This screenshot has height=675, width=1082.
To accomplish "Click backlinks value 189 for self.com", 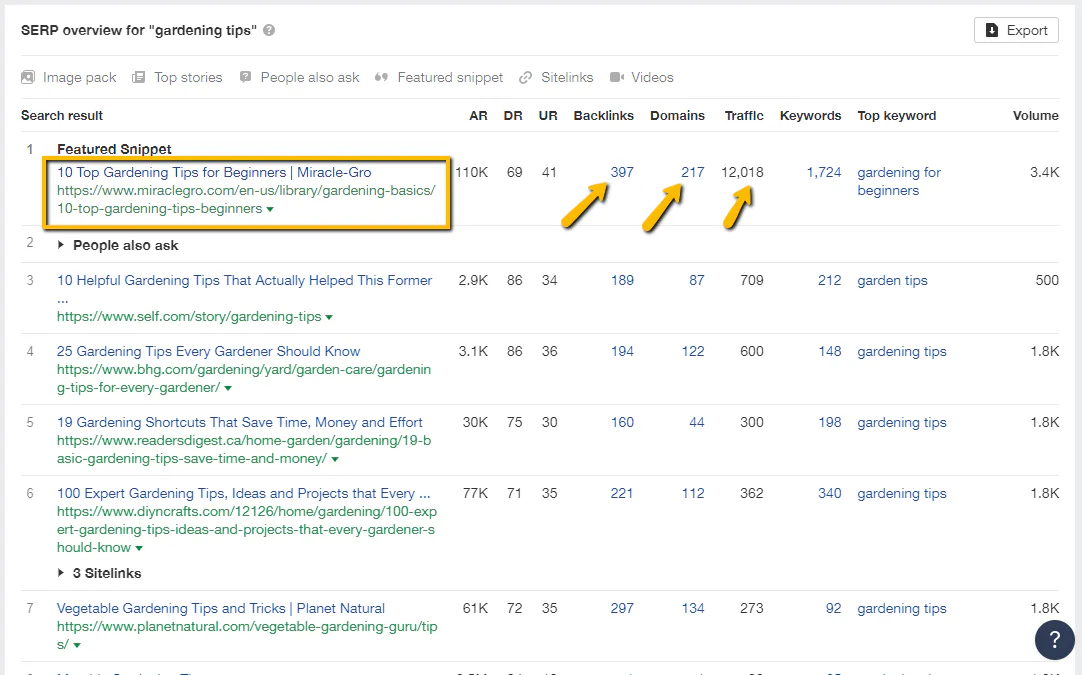I will (x=622, y=280).
